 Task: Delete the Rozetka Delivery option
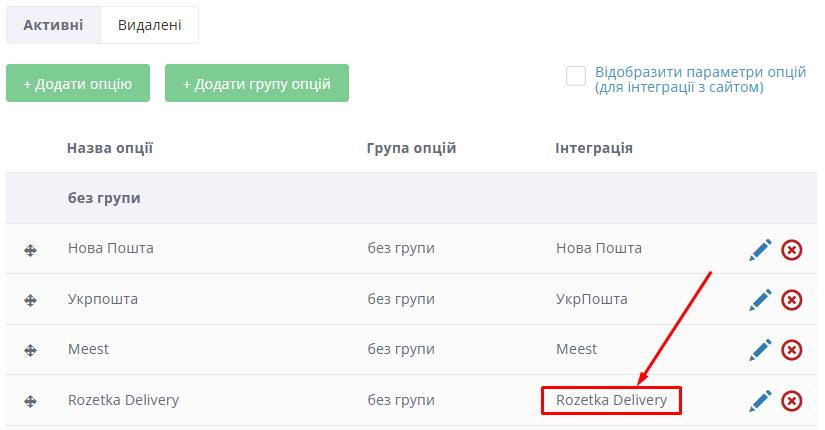click(x=791, y=400)
